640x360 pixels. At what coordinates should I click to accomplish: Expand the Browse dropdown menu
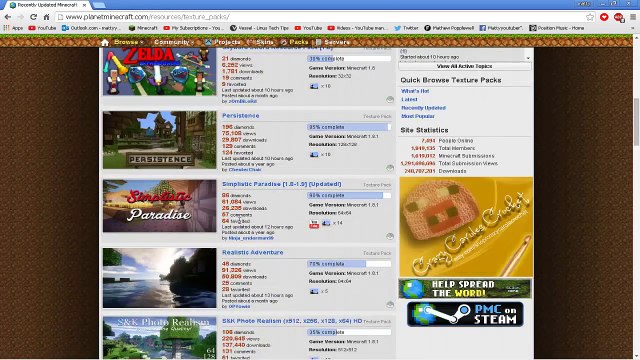click(x=129, y=42)
